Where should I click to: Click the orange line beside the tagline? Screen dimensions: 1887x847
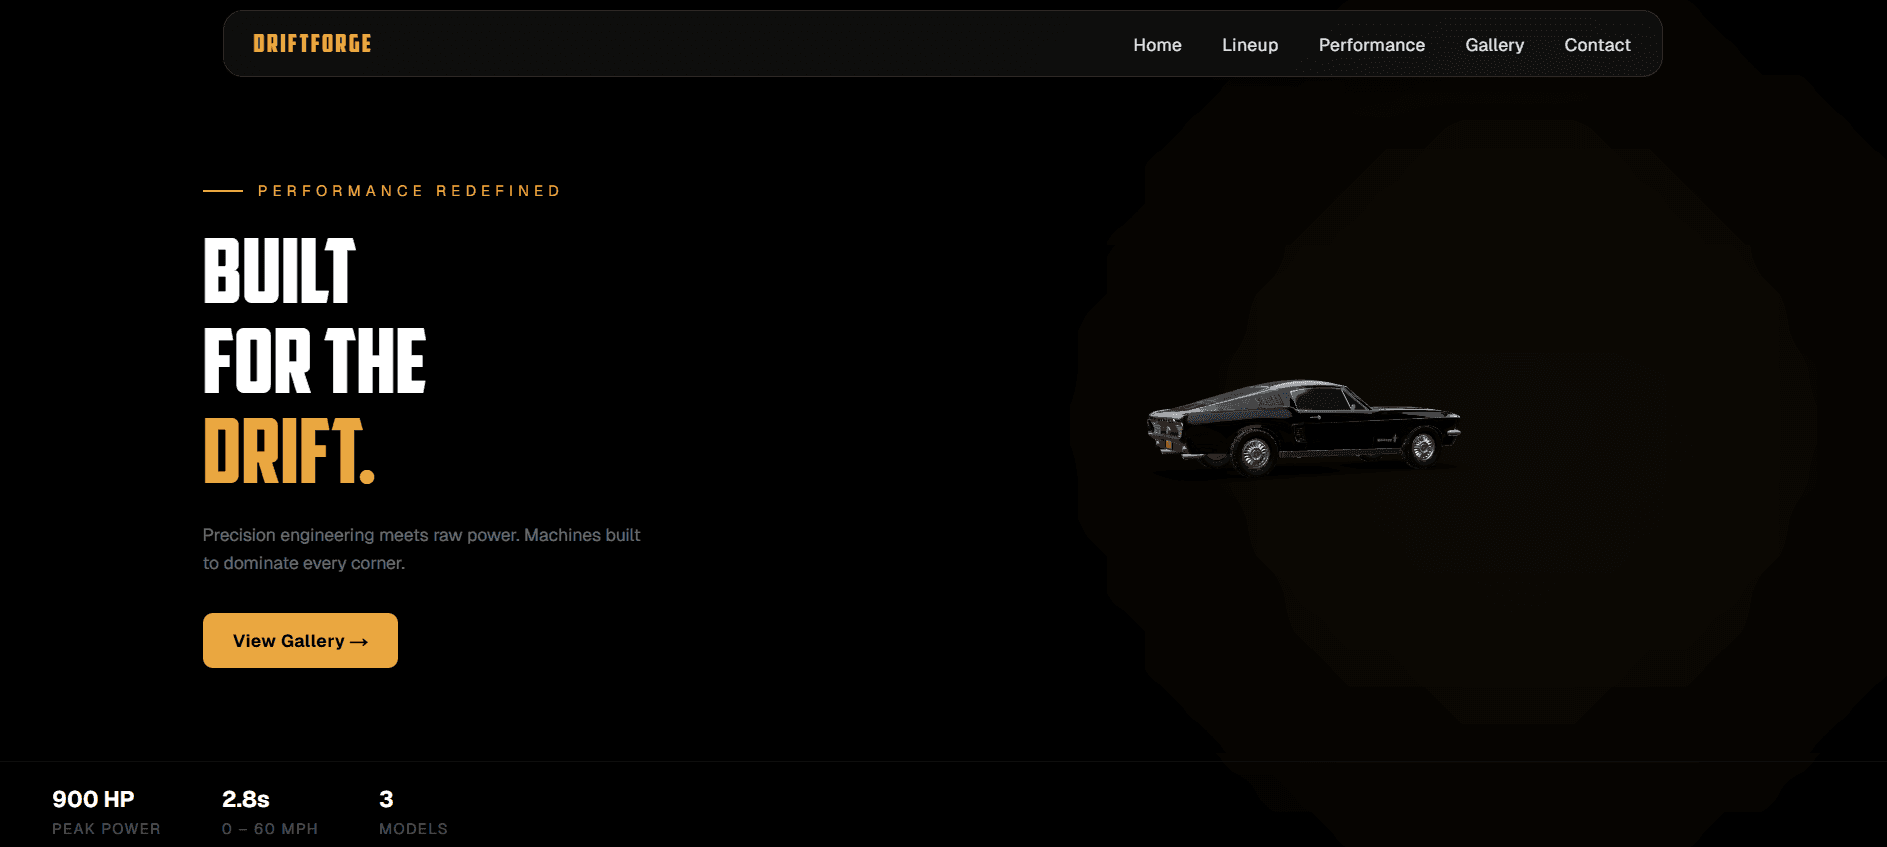tap(223, 191)
